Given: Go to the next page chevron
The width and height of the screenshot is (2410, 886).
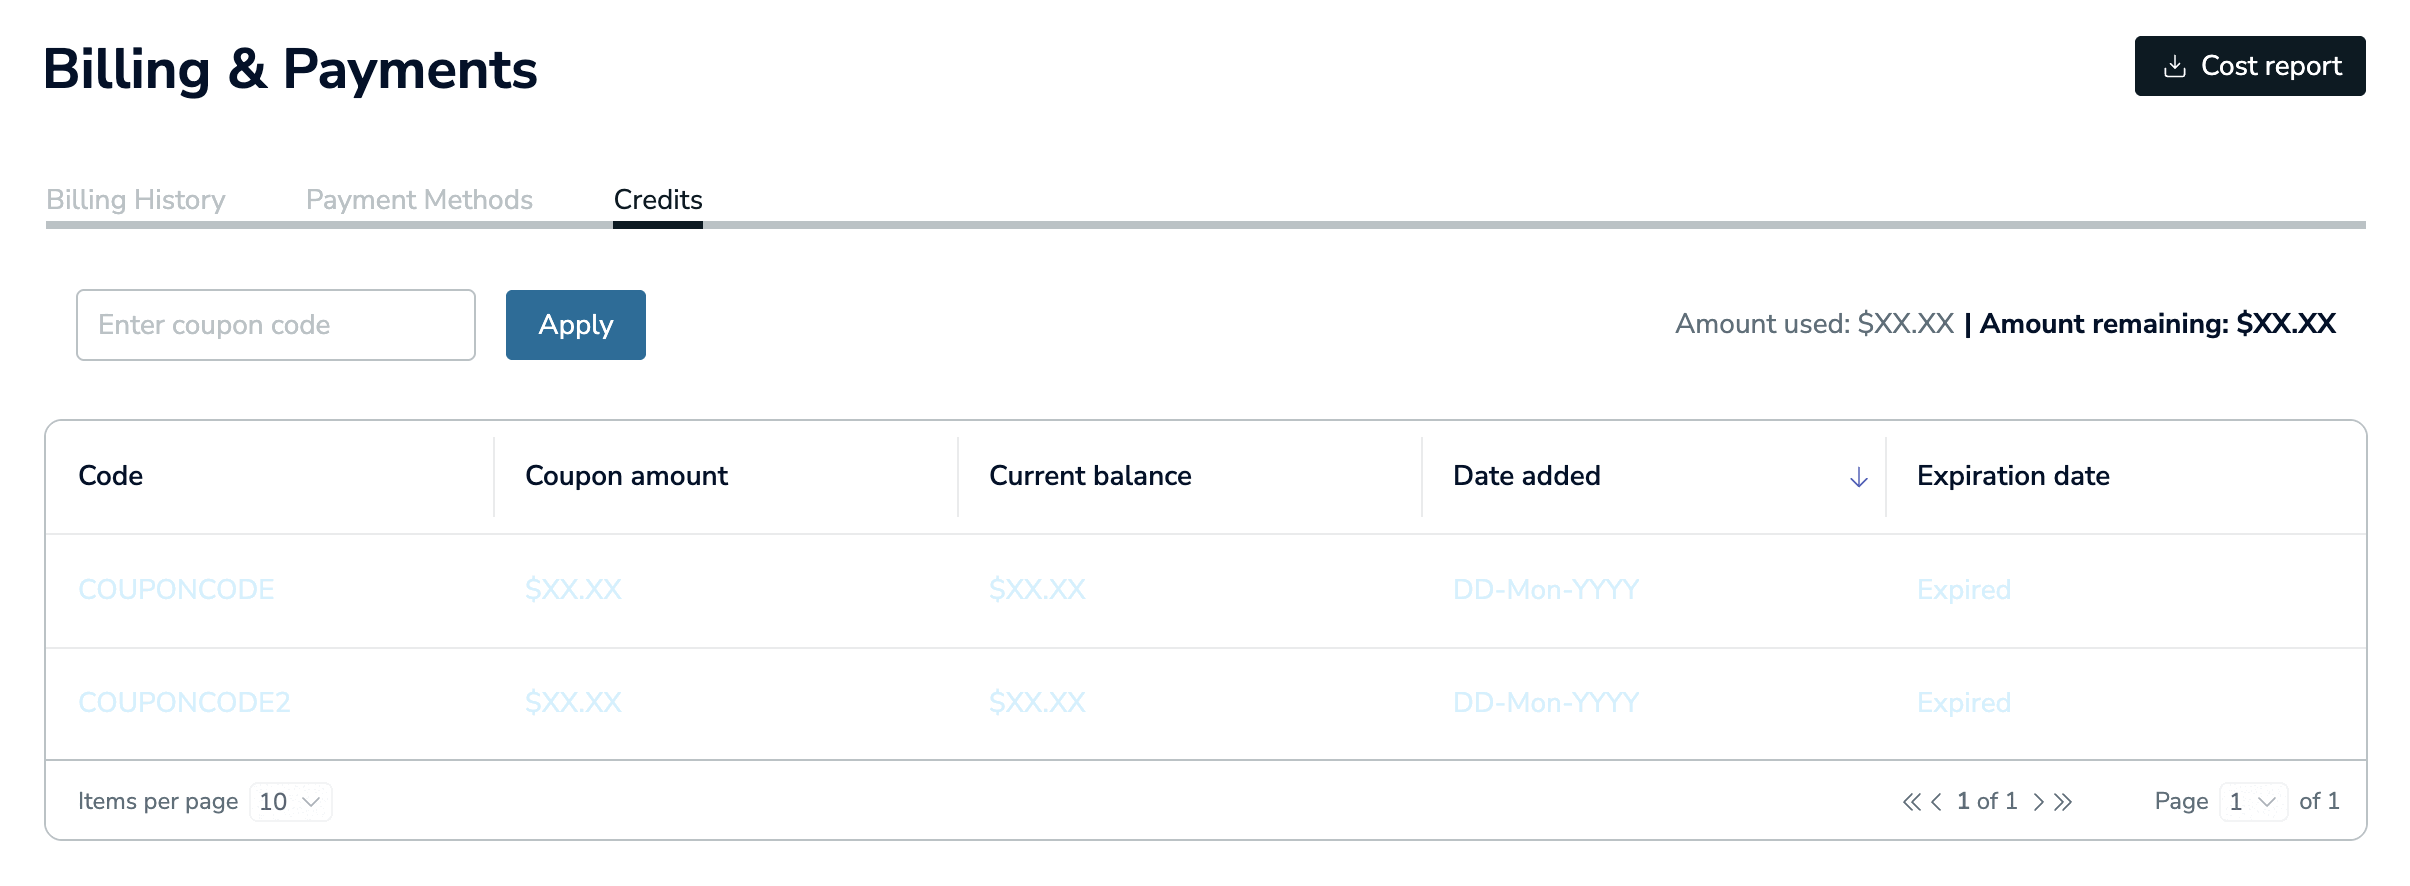Looking at the screenshot, I should [x=2038, y=802].
